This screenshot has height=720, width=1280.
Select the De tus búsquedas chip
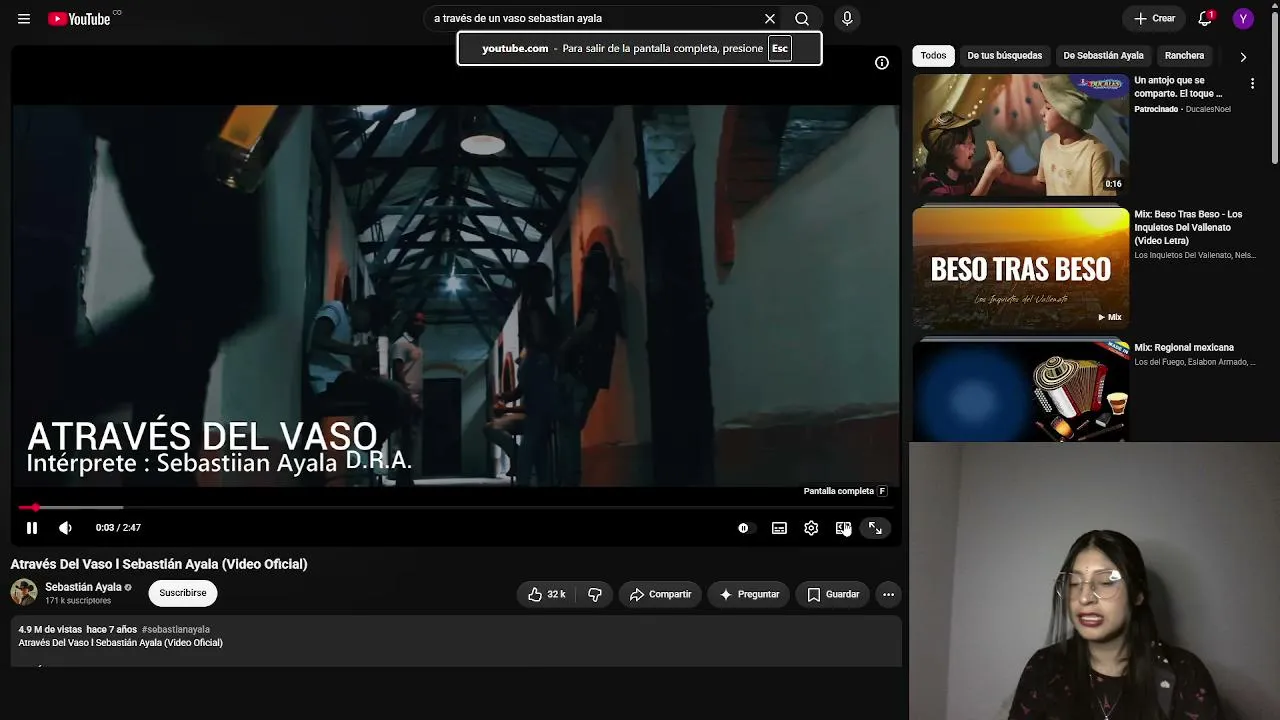(x=1004, y=56)
